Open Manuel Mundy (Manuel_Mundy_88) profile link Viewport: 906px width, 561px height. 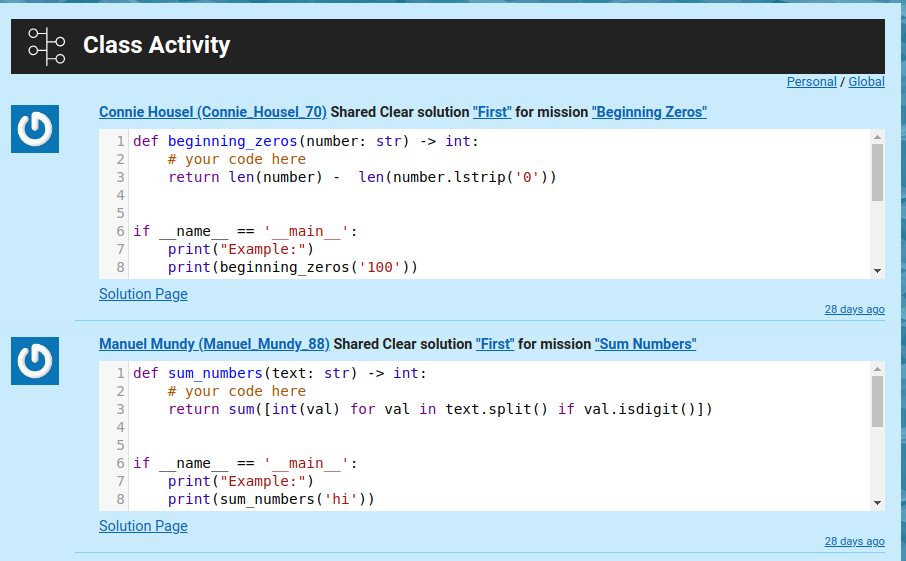tap(214, 344)
